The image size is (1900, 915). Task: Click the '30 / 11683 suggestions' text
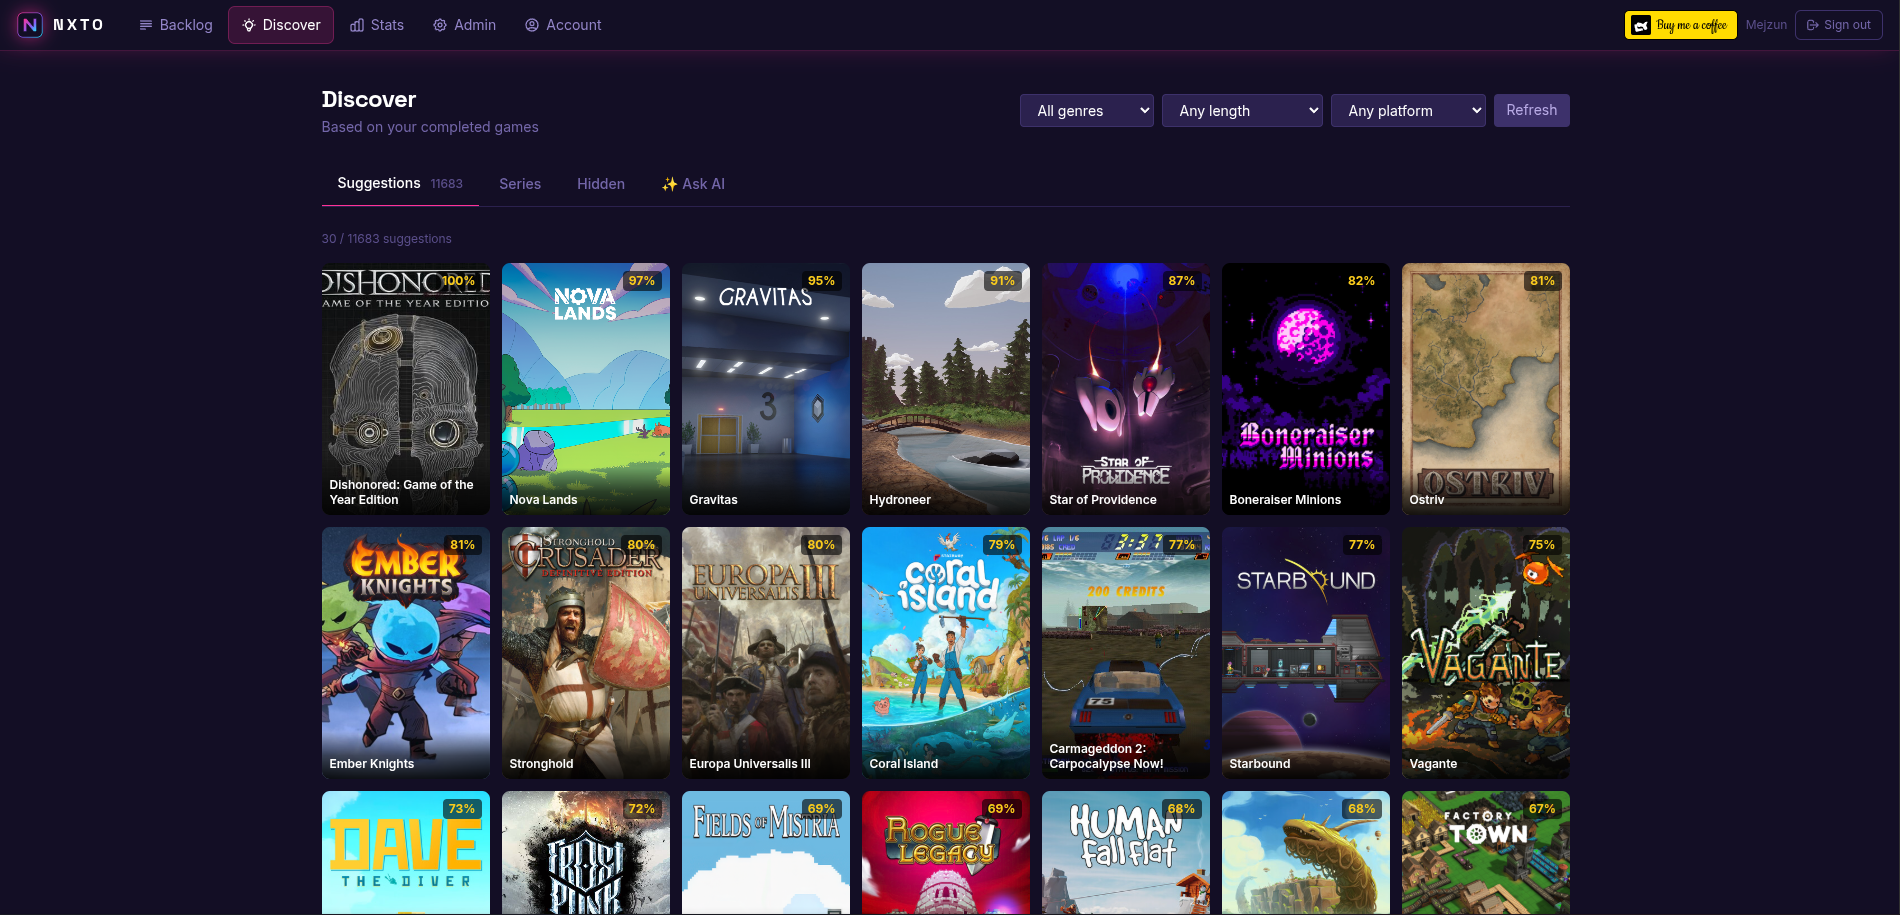[386, 239]
